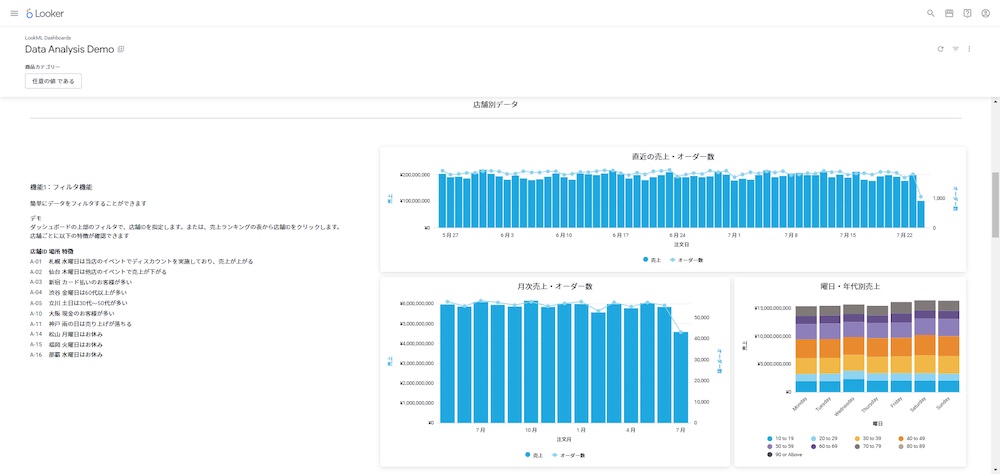1000x474 pixels.
Task: Click the 月次売上・オーダー数 tile title
Action: click(x=555, y=286)
